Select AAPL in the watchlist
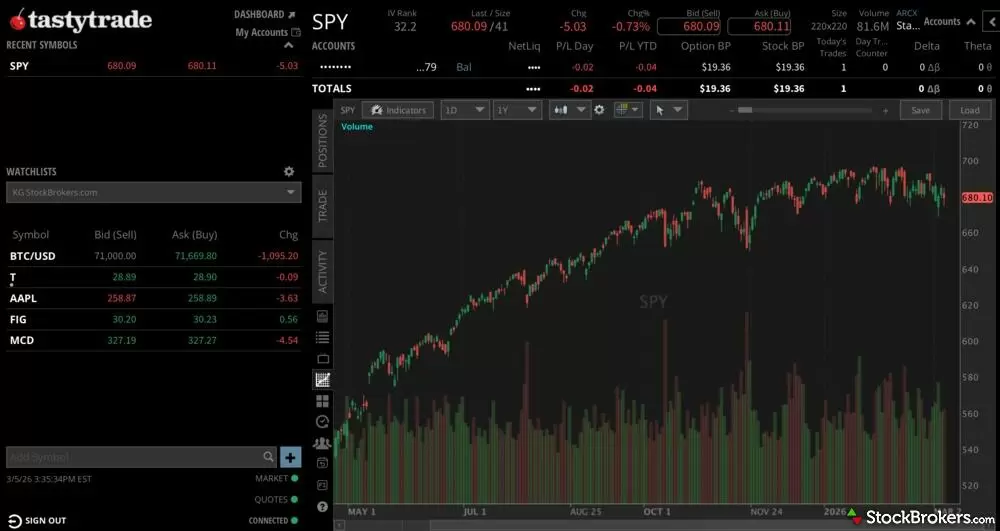The width and height of the screenshot is (1000, 531). [x=153, y=298]
